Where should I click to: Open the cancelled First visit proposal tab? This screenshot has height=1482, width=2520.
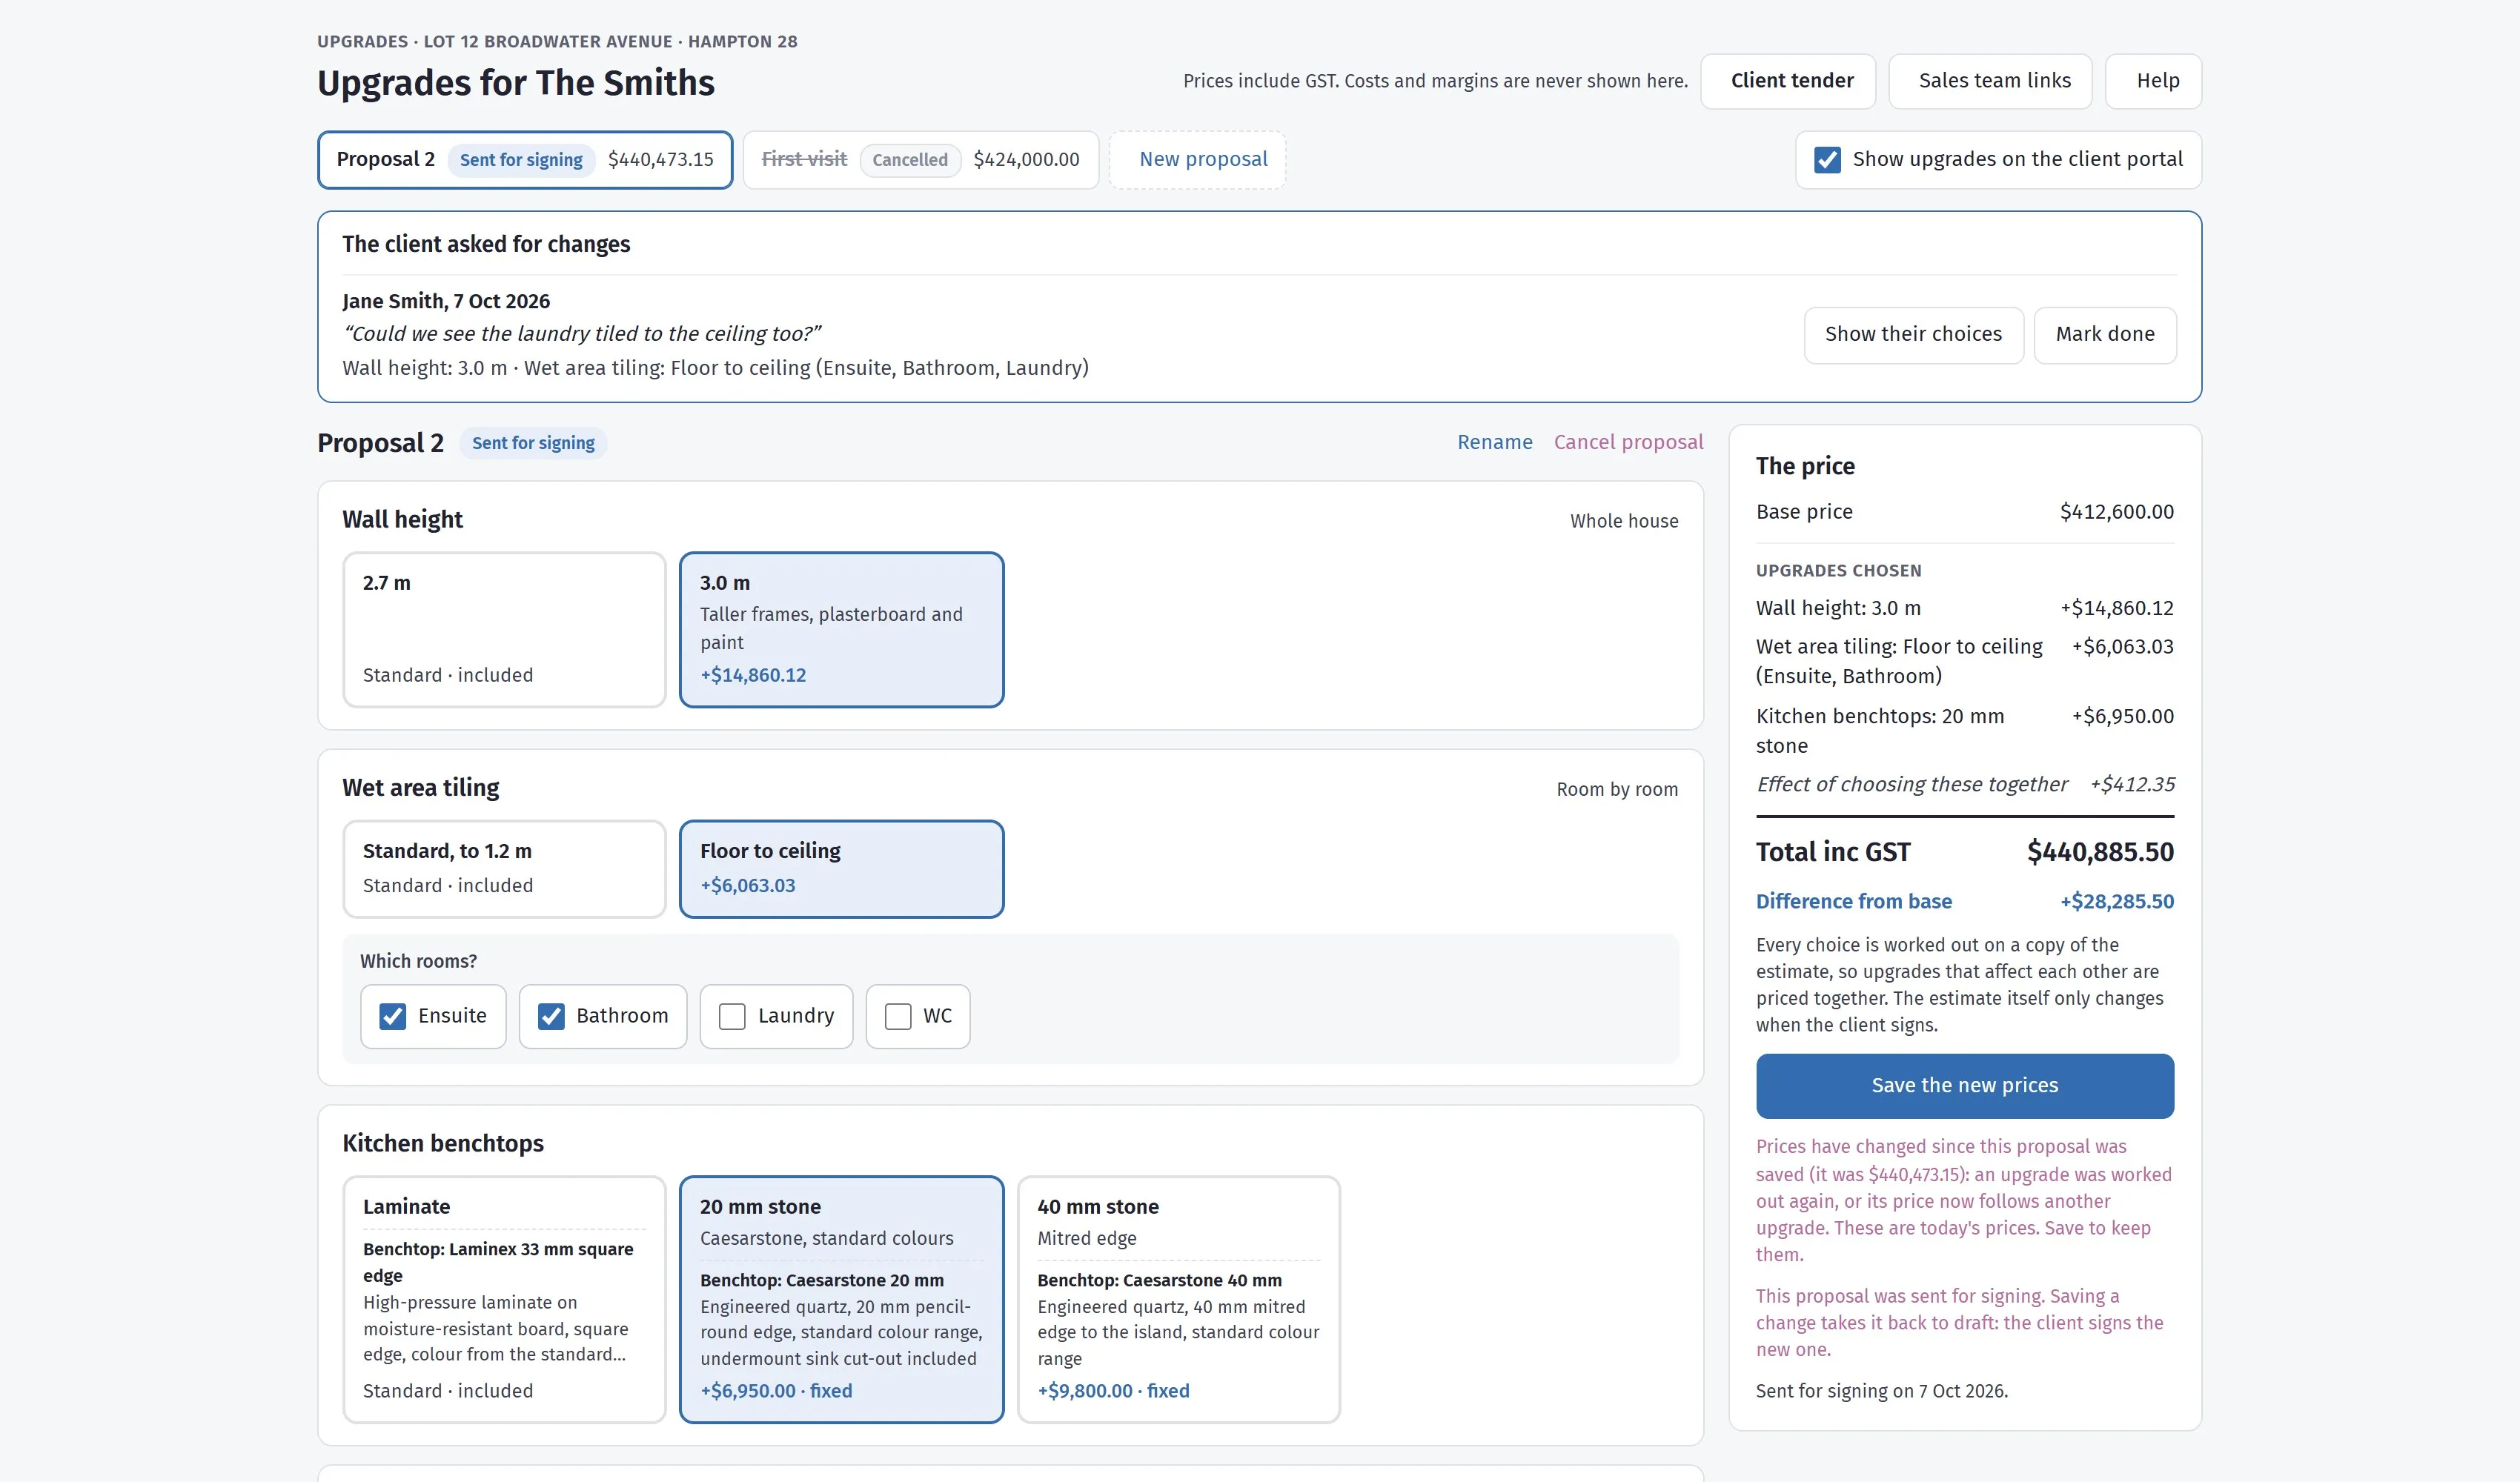tap(921, 160)
